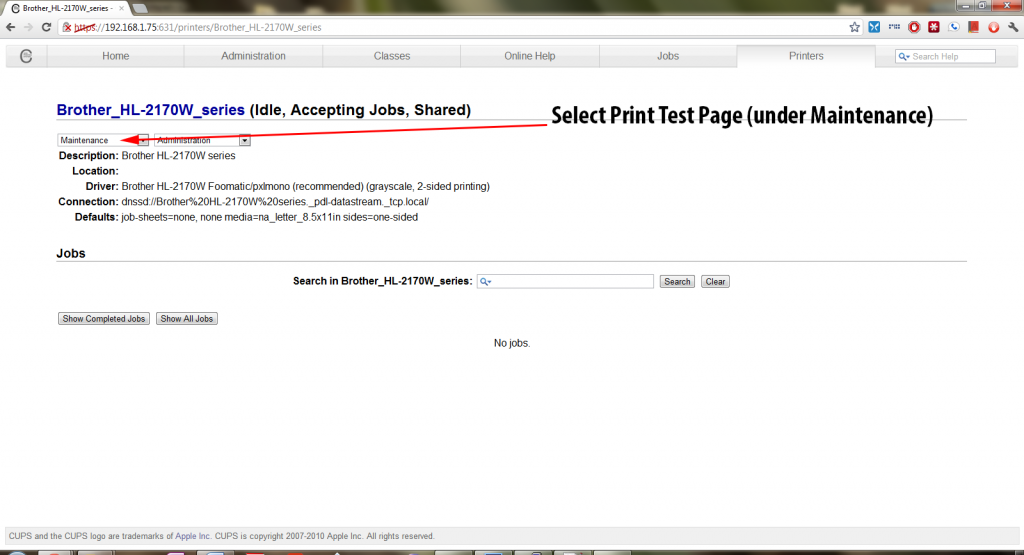This screenshot has height=555, width=1024.
Task: Focus the Search Help input field
Action: pyautogui.click(x=946, y=57)
